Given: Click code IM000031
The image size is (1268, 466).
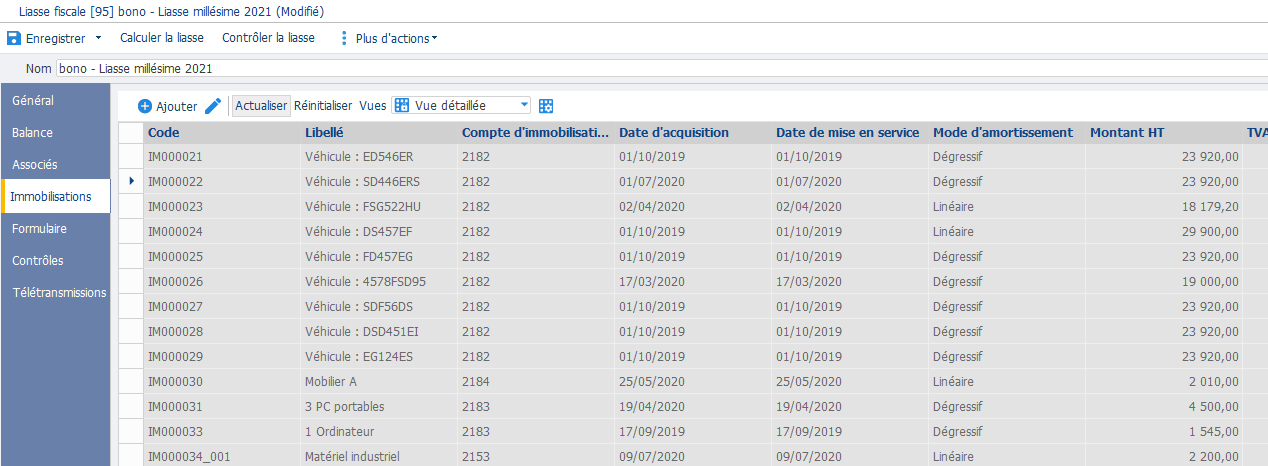Looking at the screenshot, I should [x=175, y=406].
